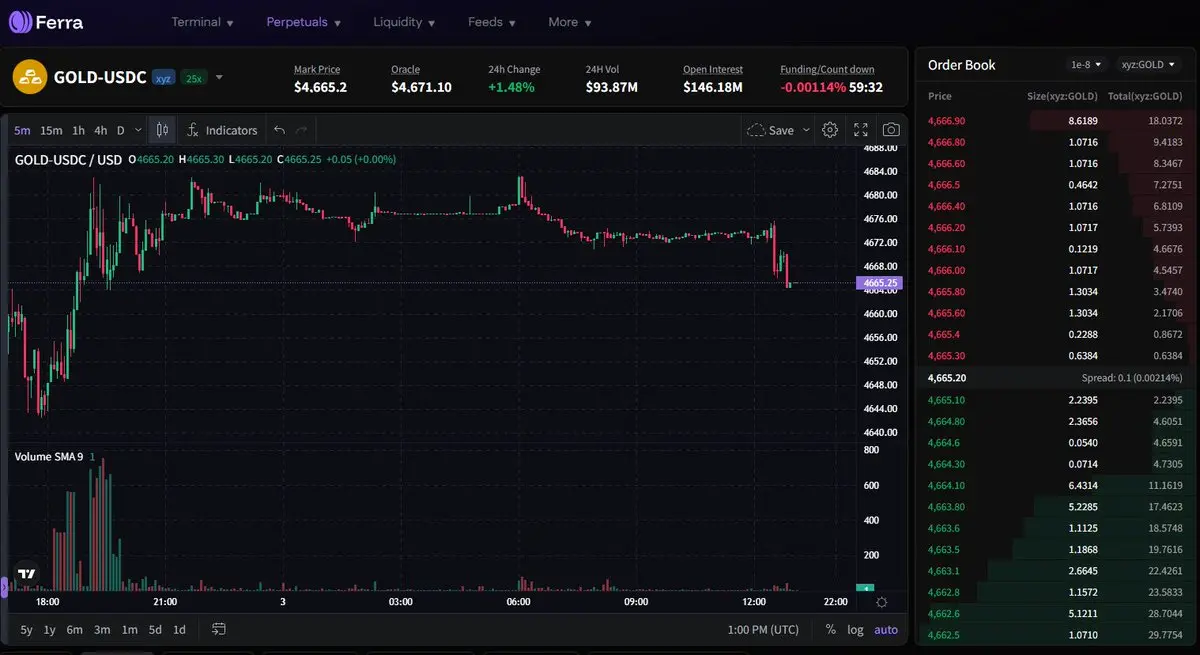1200x655 pixels.
Task: Click the GOLD-USDC / USD chart legend title
Action: coord(68,159)
